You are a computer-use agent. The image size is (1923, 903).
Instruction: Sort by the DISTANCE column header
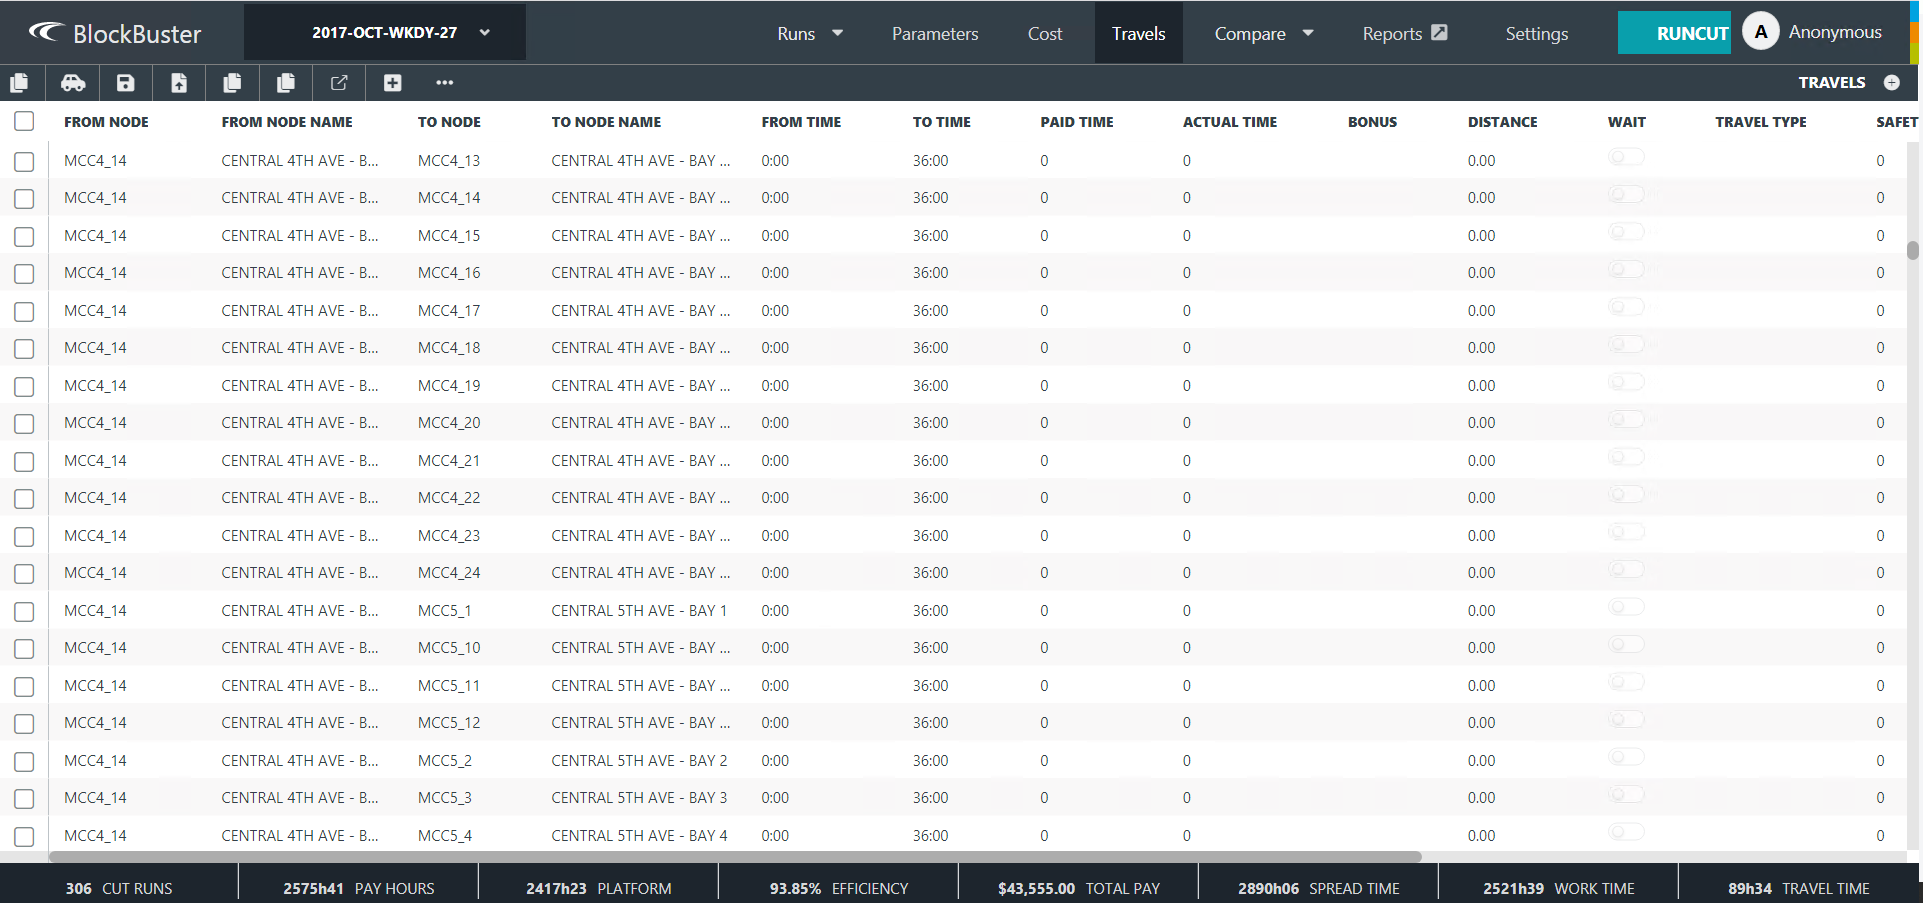coord(1502,122)
